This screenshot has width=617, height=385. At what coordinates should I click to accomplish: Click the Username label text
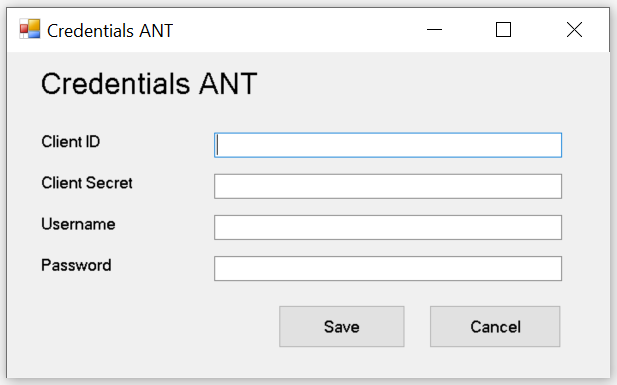point(78,224)
